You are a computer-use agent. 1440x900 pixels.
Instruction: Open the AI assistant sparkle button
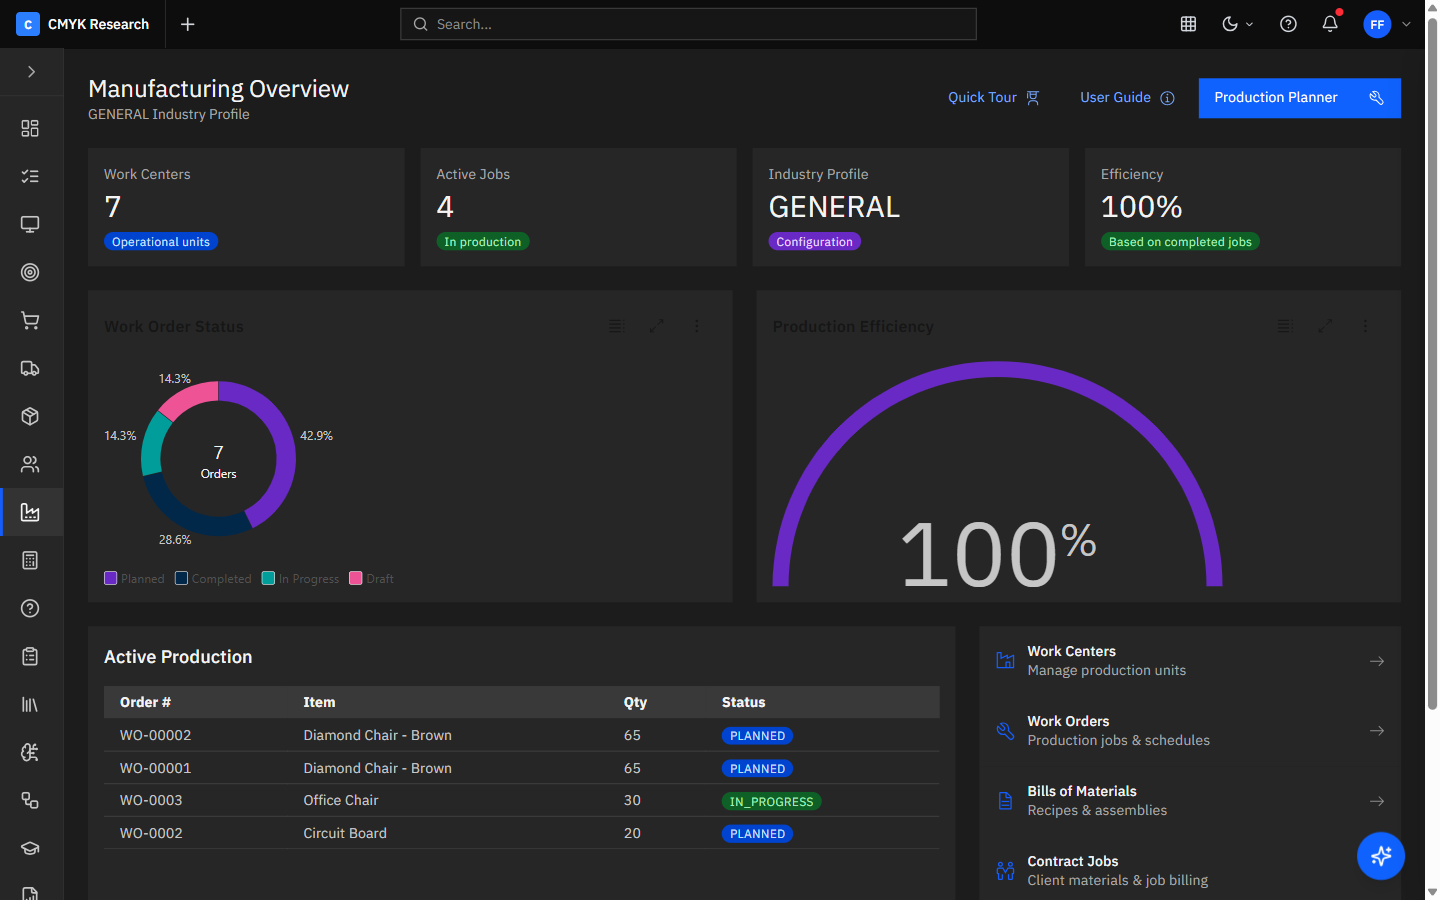(1381, 856)
